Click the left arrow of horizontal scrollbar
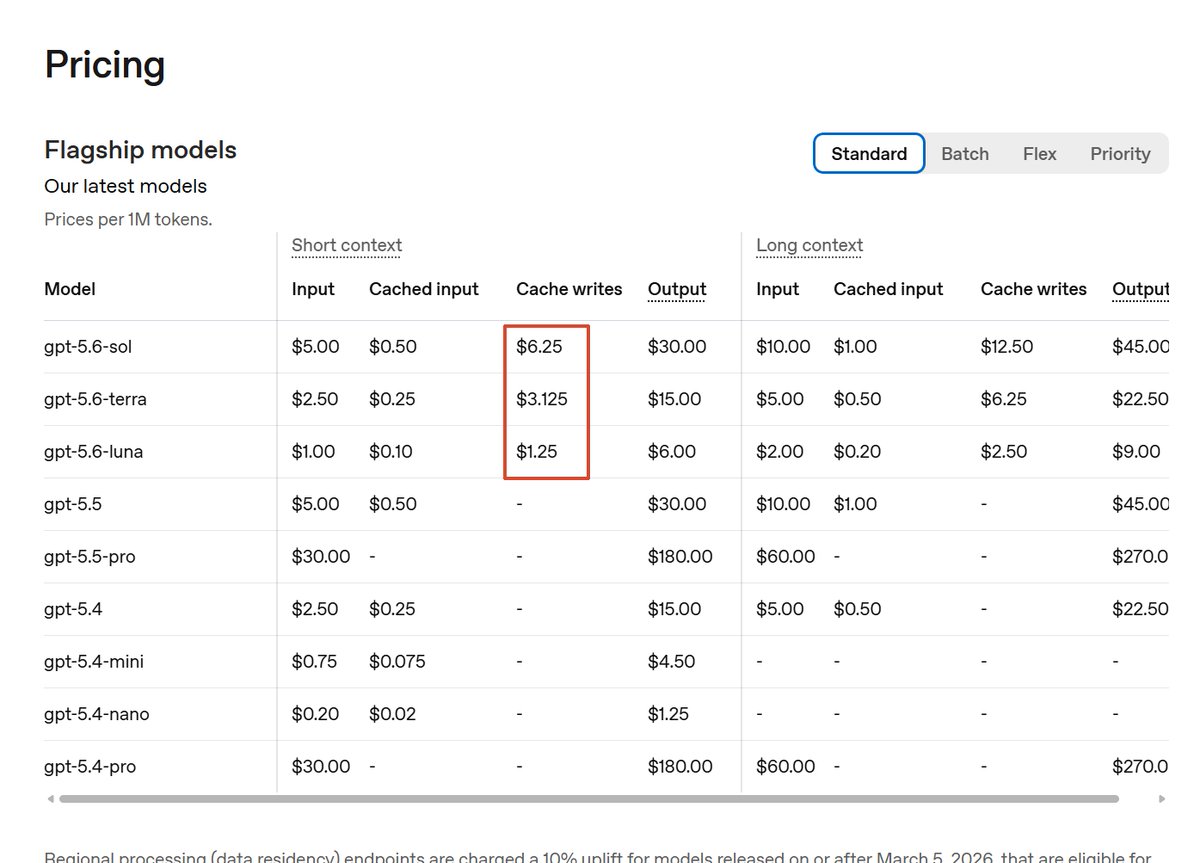 49,799
